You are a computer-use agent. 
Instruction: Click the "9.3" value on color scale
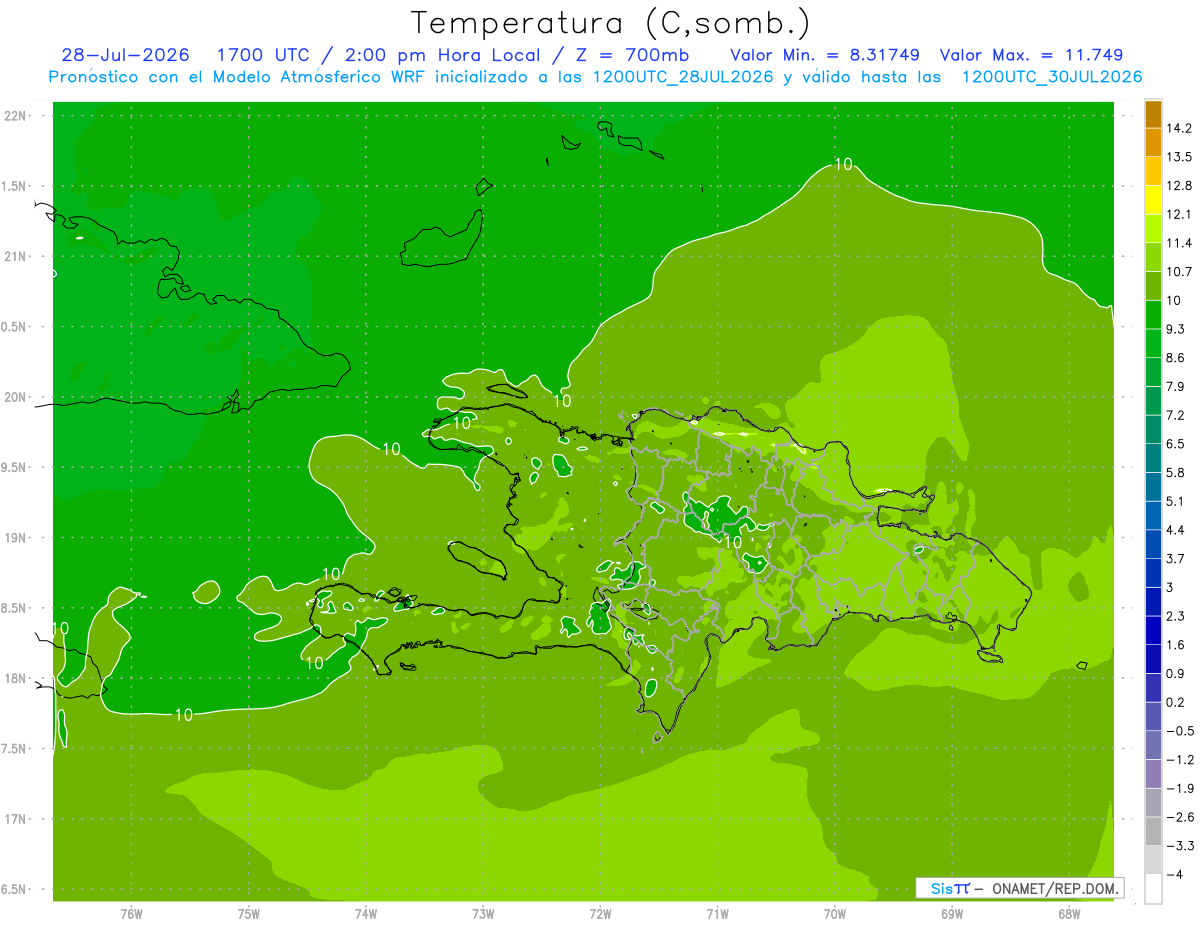tap(1176, 329)
